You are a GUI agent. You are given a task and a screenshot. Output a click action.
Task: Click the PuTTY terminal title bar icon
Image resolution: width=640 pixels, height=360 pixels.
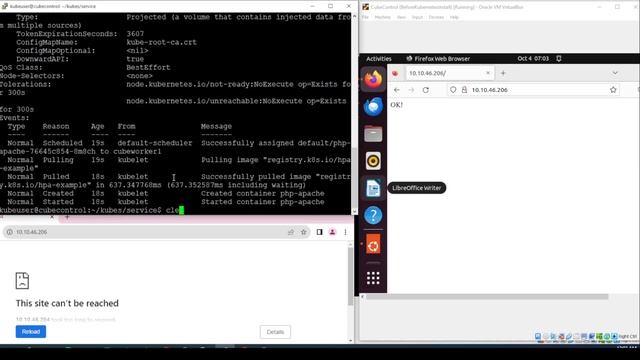(4, 6)
